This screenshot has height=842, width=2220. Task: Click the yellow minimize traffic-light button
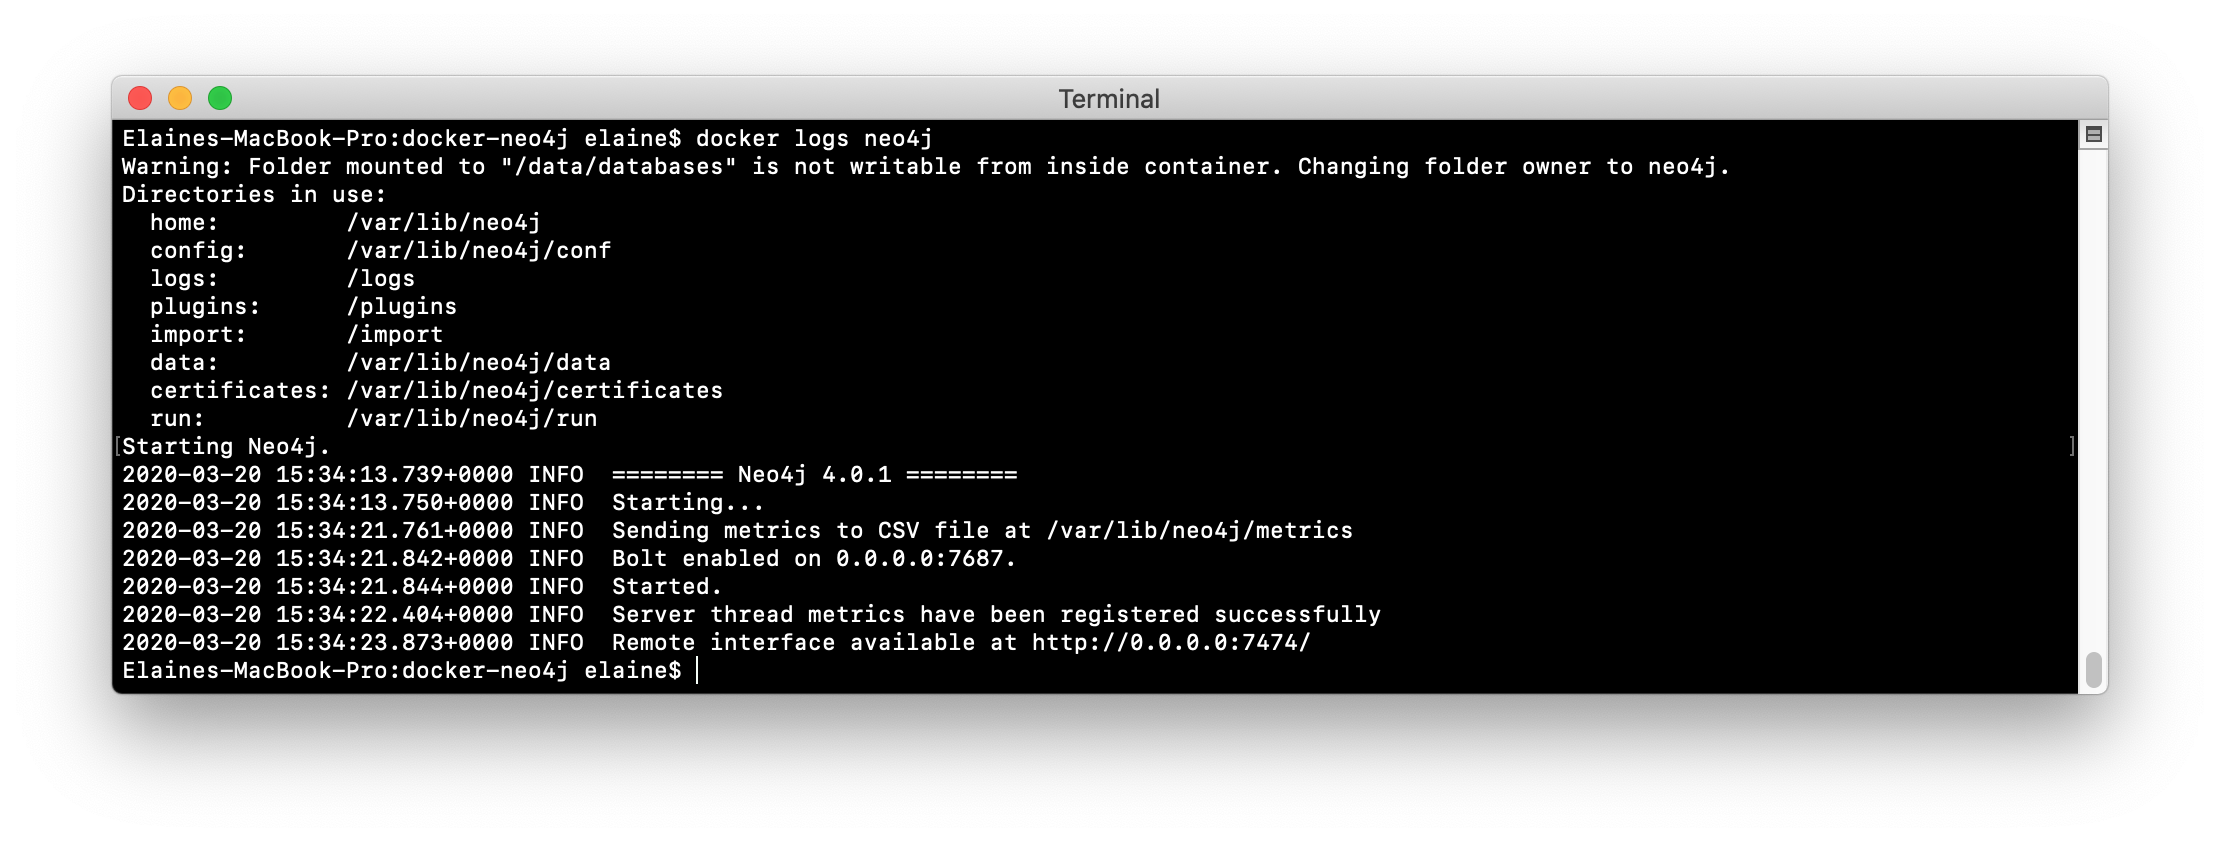[x=180, y=98]
